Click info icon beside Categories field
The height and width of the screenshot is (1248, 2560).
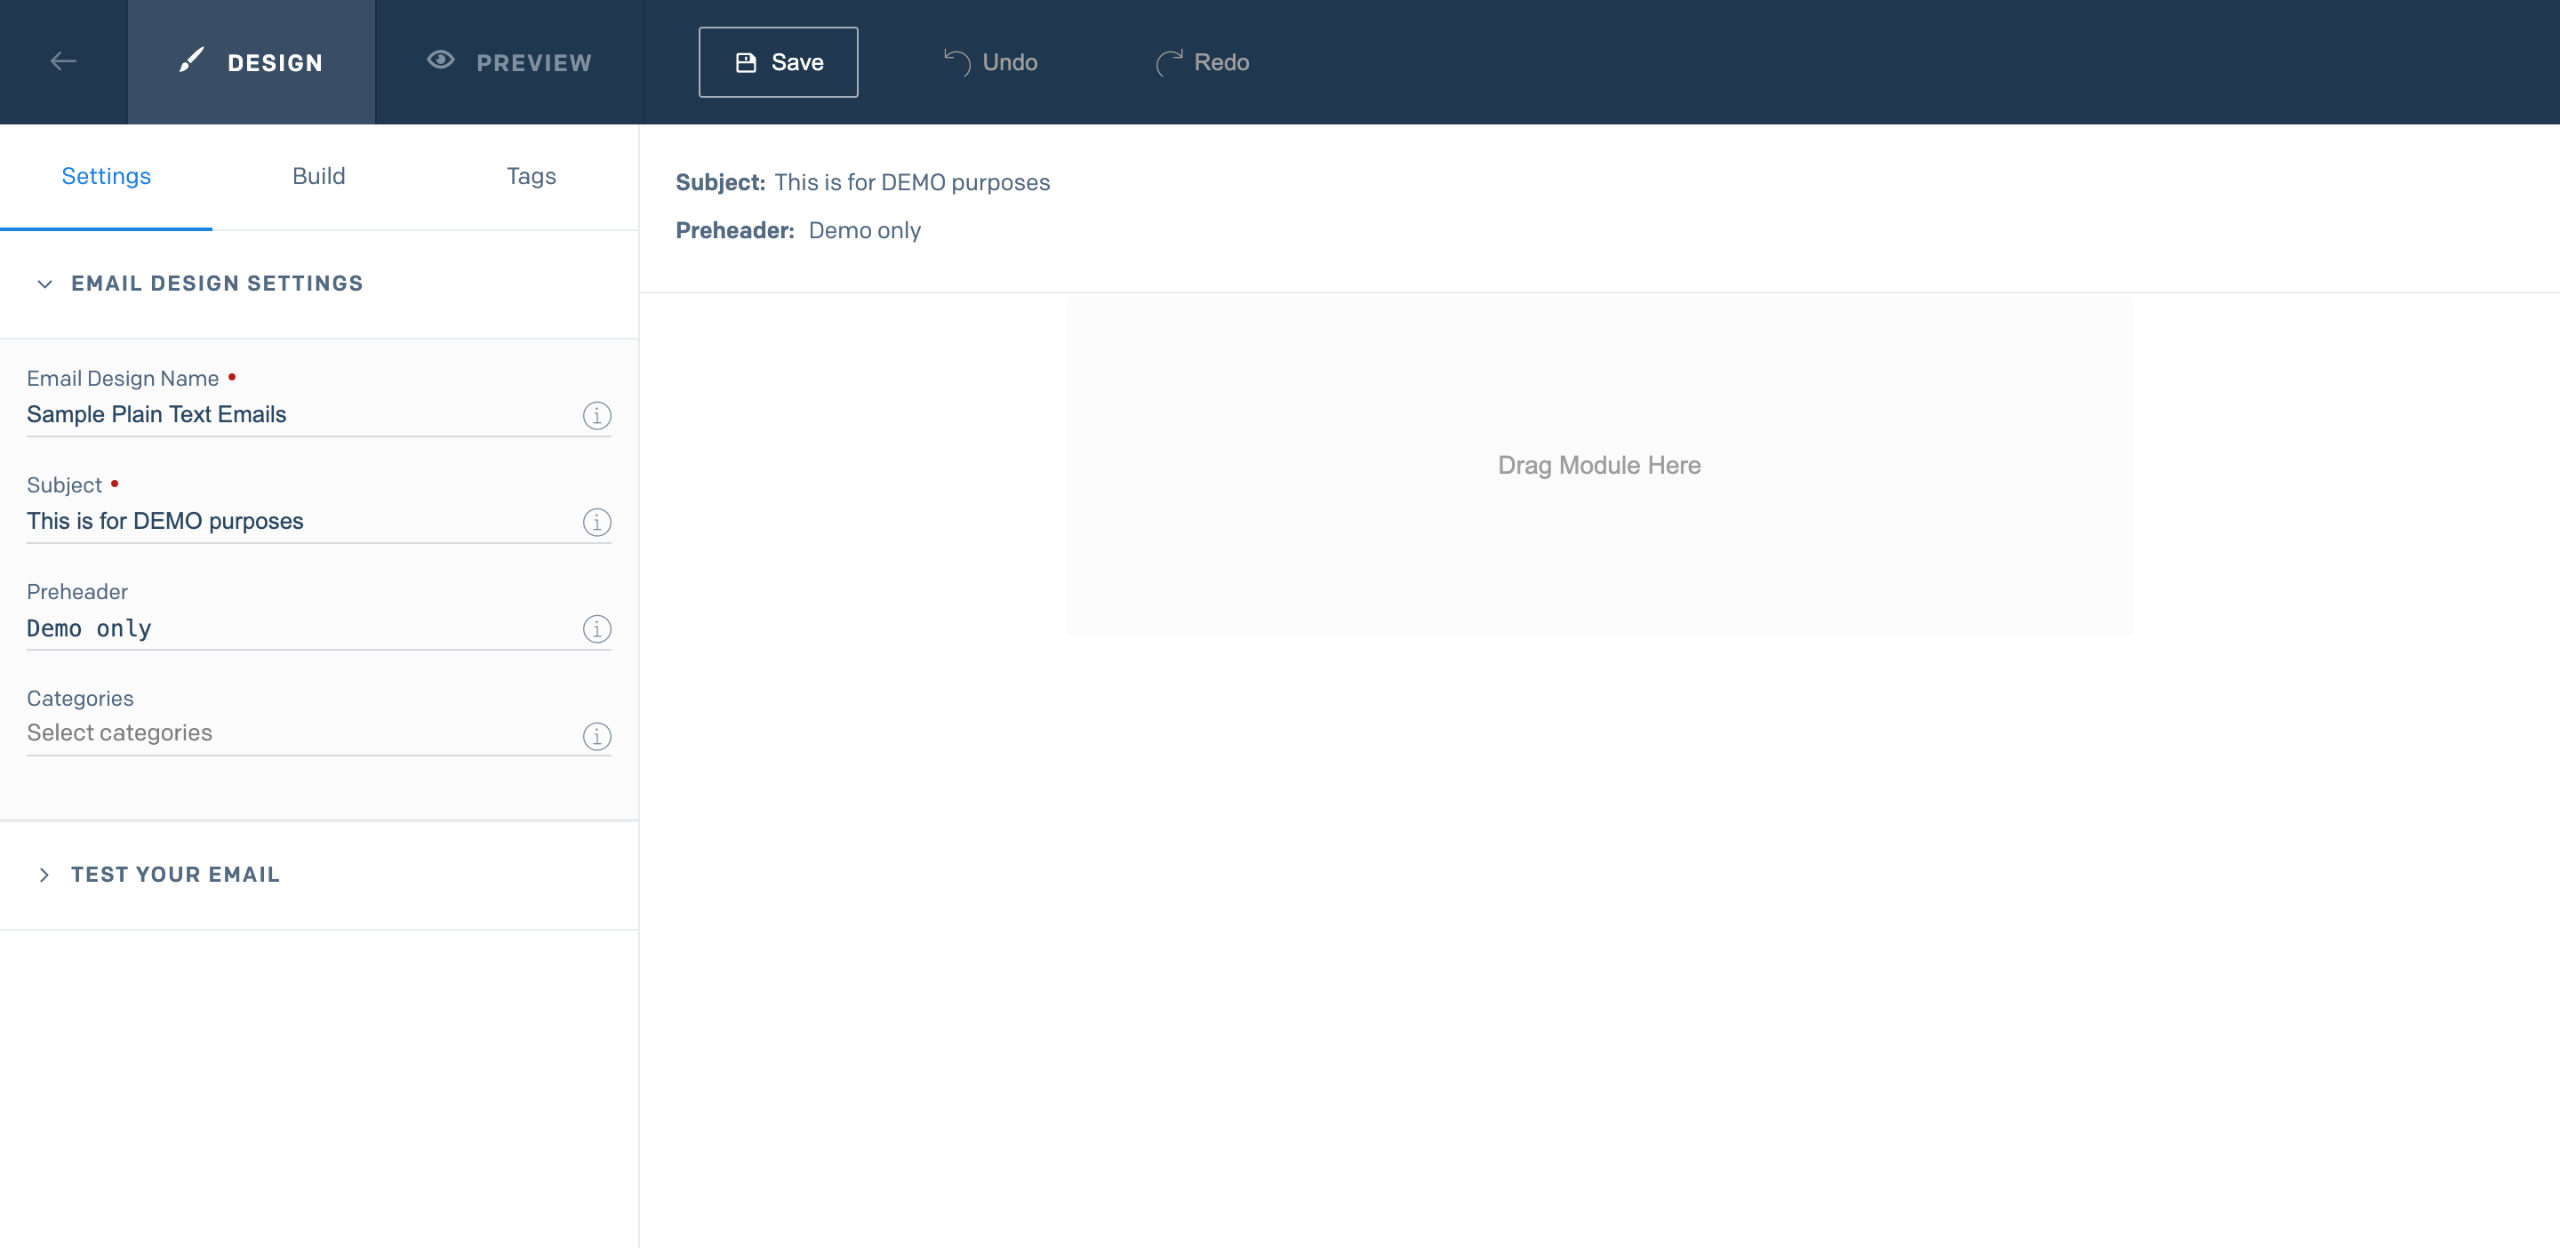point(597,736)
